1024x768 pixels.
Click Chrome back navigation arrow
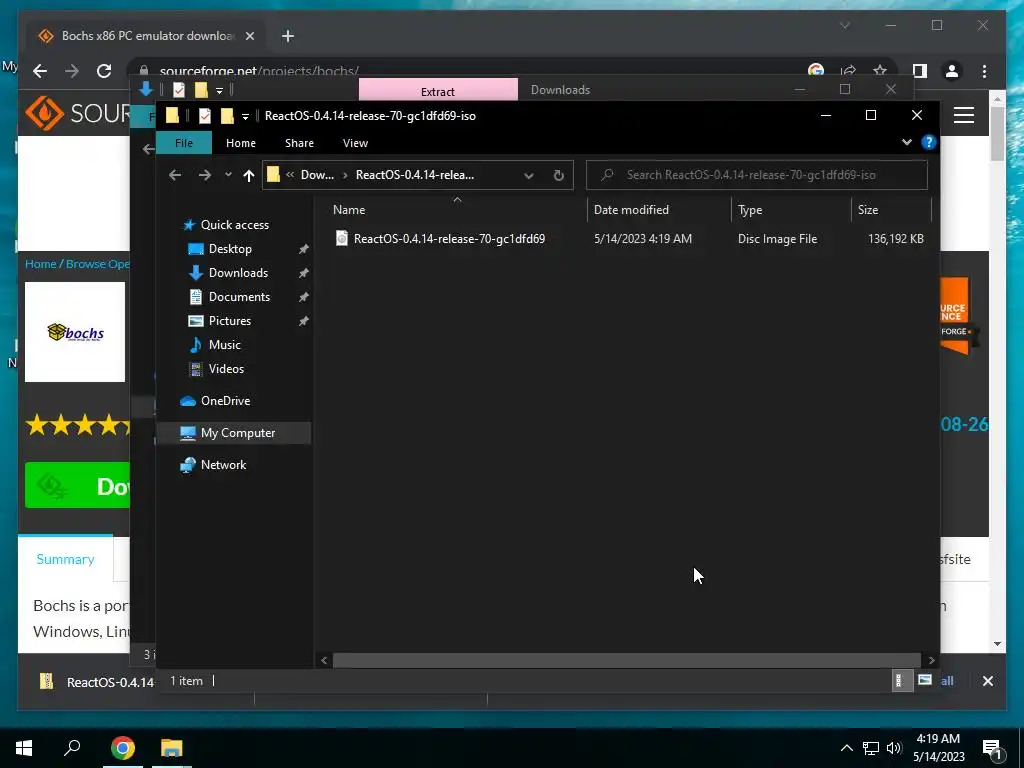[40, 71]
